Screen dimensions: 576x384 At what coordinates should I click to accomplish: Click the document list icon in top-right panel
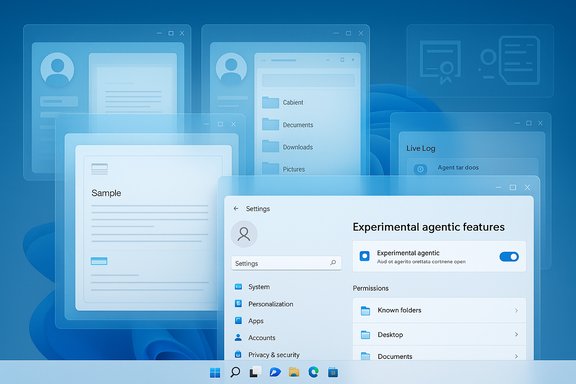[519, 60]
